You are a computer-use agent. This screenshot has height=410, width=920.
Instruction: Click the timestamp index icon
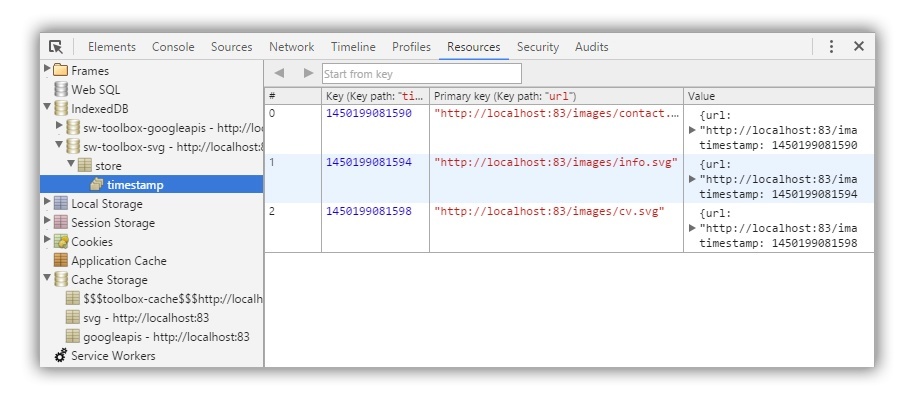point(97,185)
